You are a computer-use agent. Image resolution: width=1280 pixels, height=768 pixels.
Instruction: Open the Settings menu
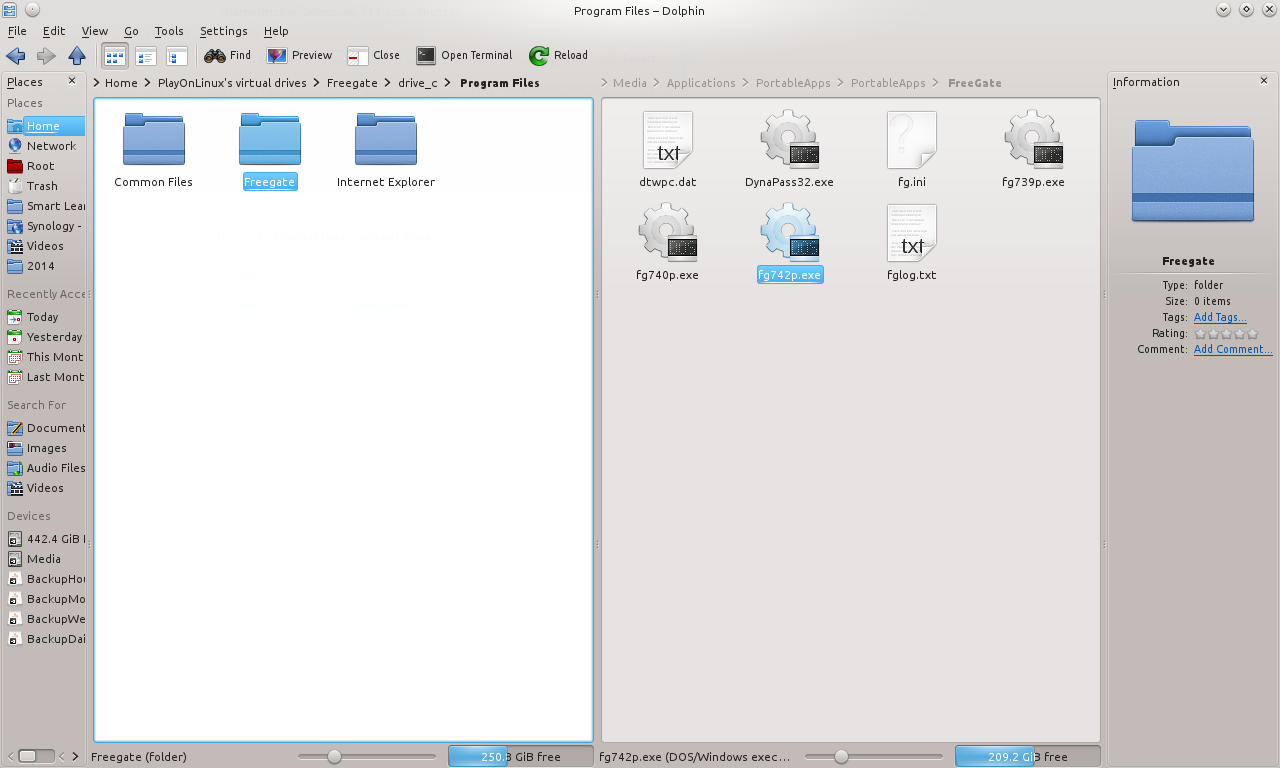pos(224,31)
